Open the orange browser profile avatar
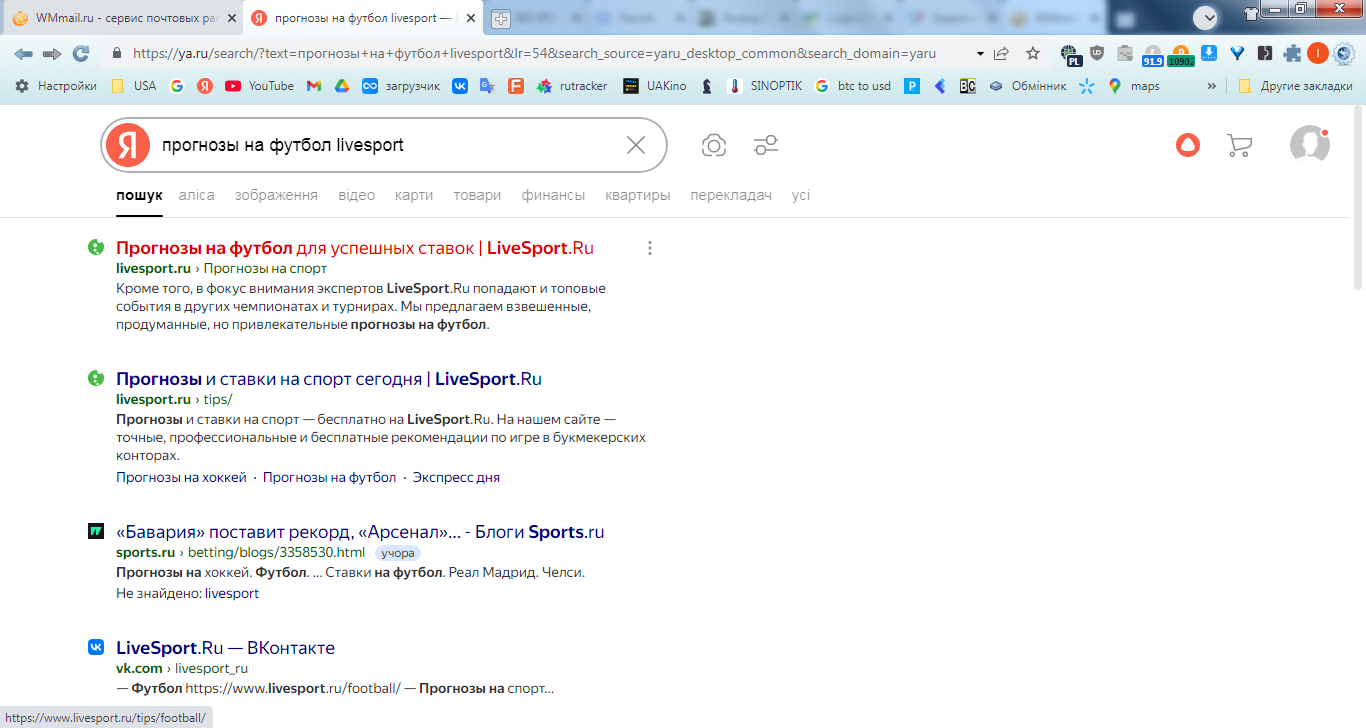 coord(1318,54)
